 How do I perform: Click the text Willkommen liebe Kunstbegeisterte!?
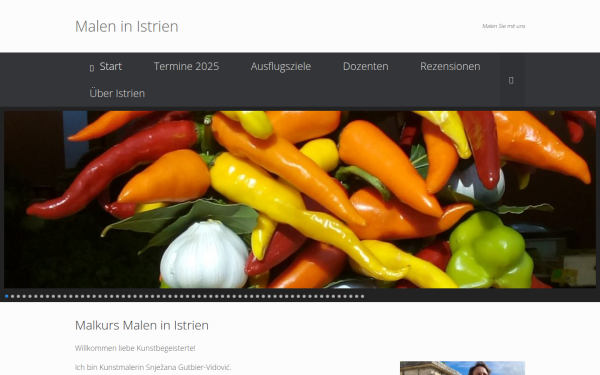pos(135,348)
